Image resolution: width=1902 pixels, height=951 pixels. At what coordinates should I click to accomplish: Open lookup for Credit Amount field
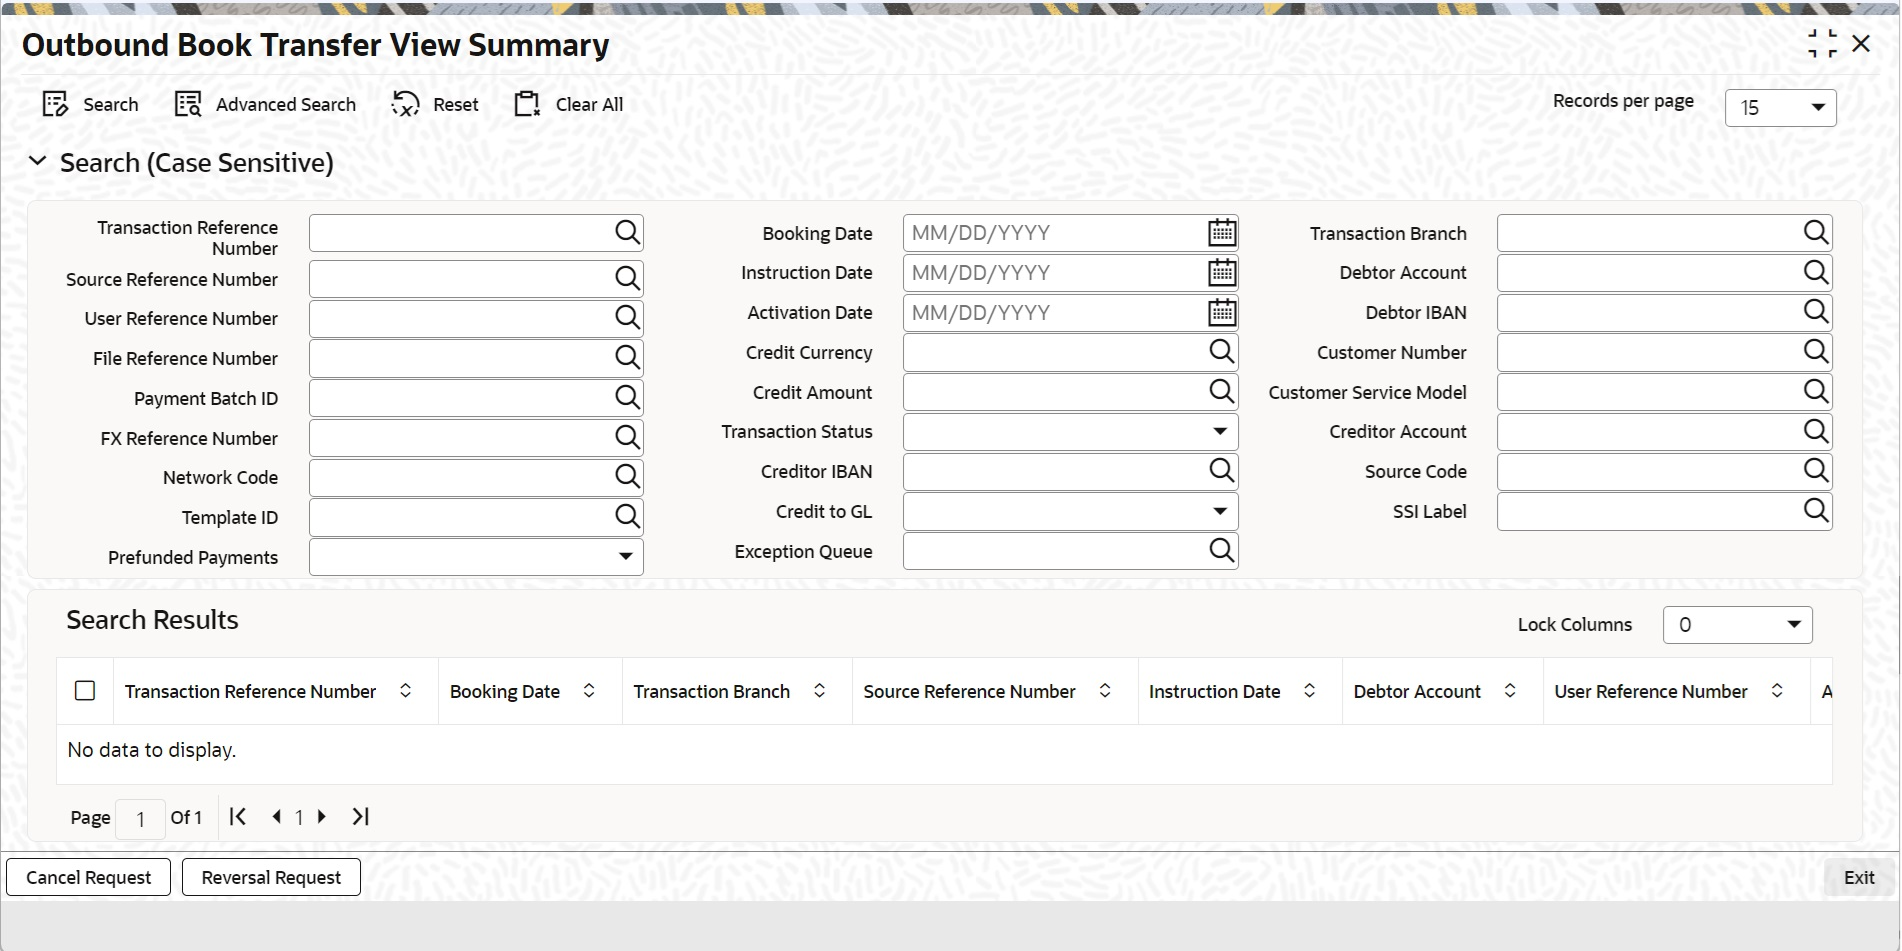[1221, 392]
